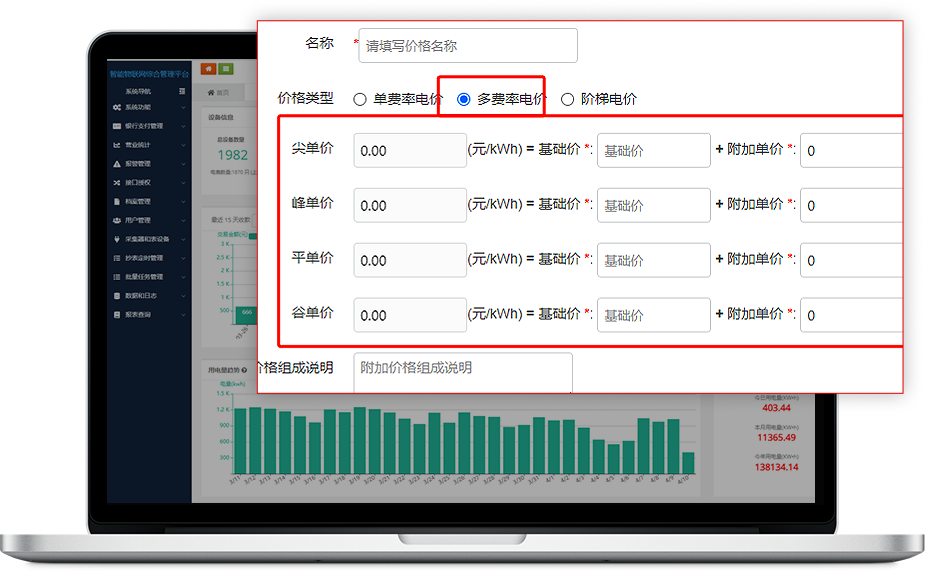The image size is (925, 572).
Task: Click the help icon next to 用电量趋势
Action: click(244, 370)
